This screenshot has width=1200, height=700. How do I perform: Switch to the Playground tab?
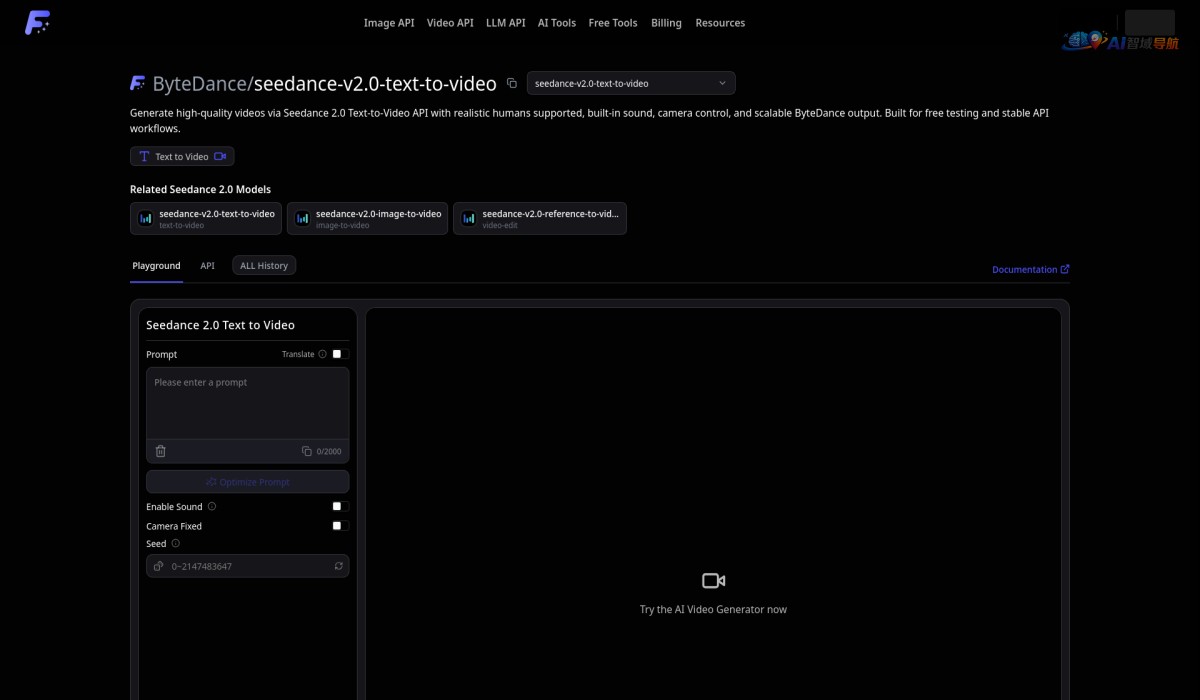tap(156, 266)
